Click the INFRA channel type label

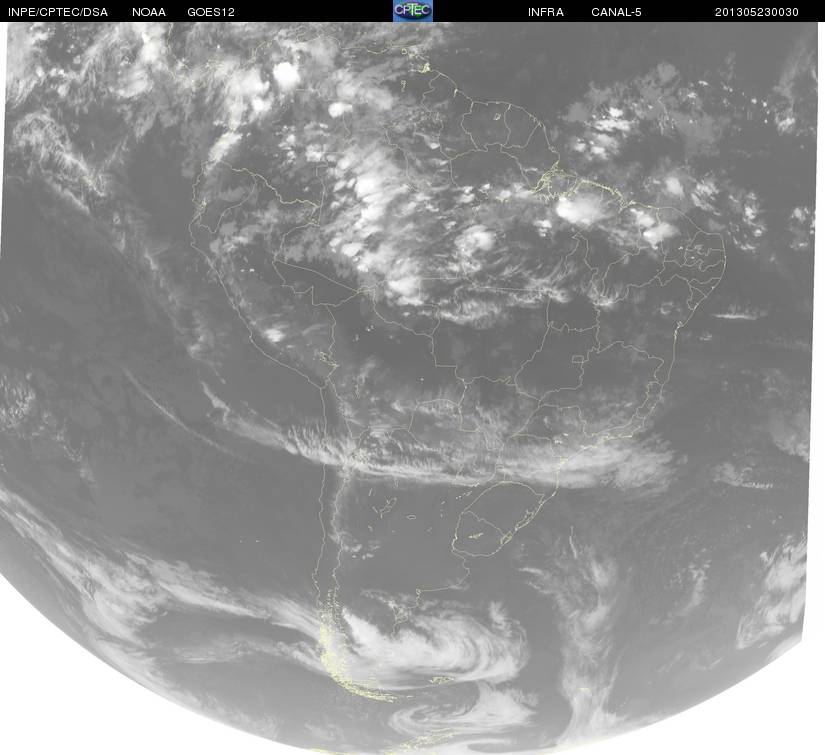(546, 12)
